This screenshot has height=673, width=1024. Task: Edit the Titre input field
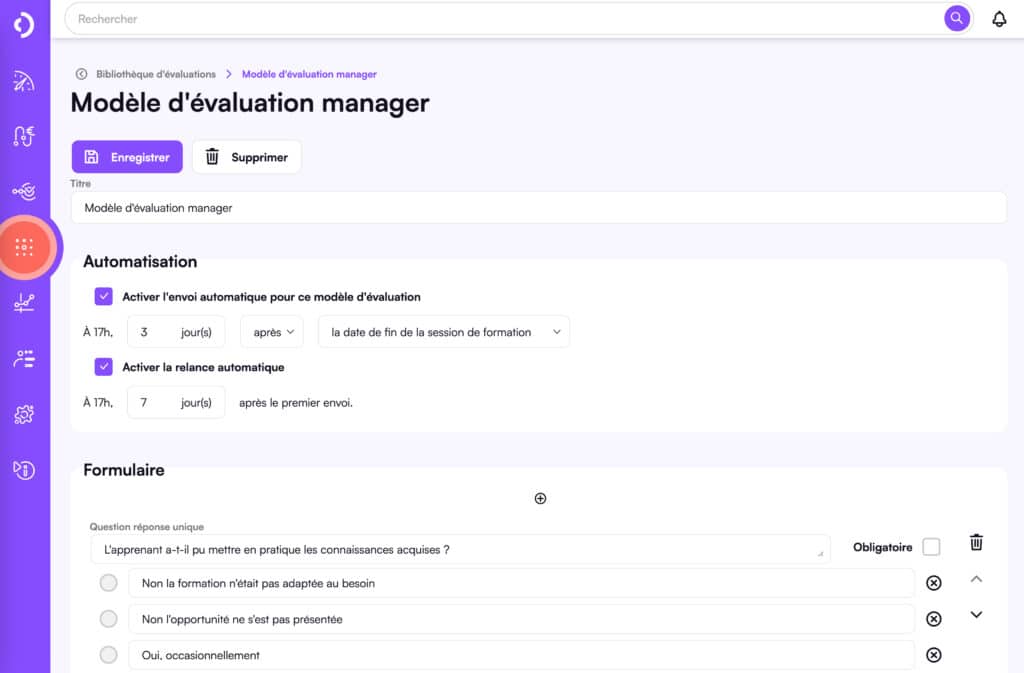(x=538, y=208)
